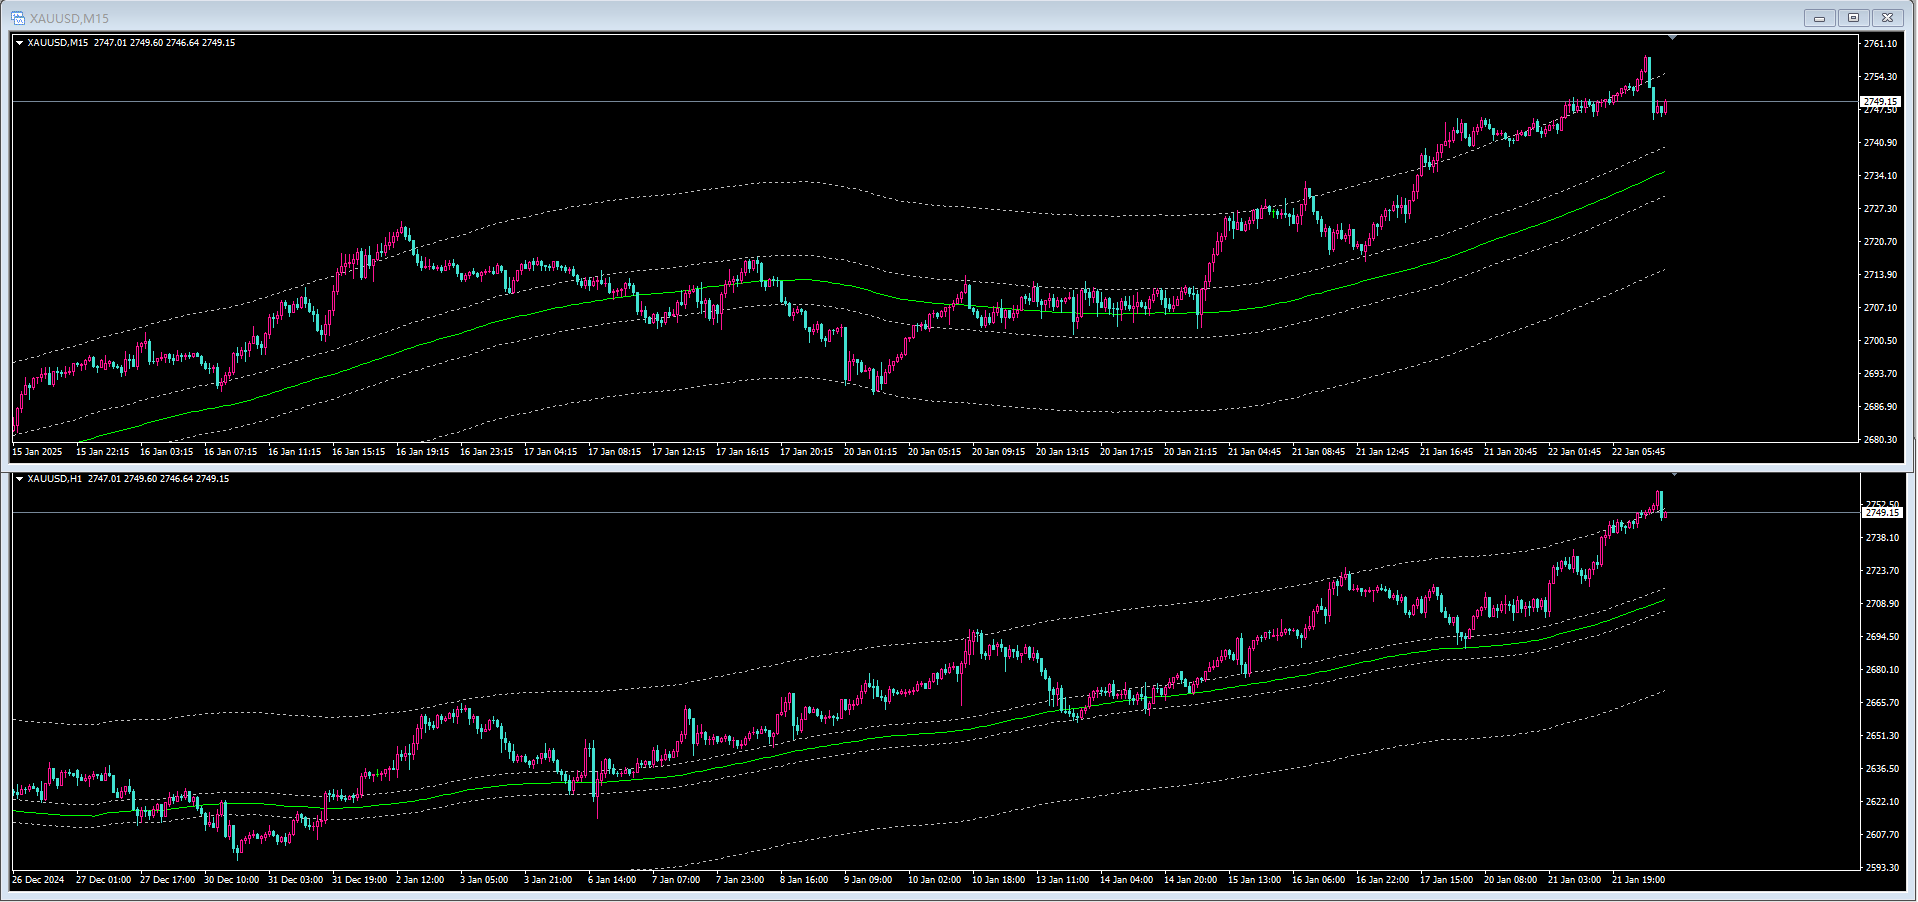Viewport: 1918px width, 902px height.
Task: Click the chart window icon in the title bar
Action: point(17,18)
